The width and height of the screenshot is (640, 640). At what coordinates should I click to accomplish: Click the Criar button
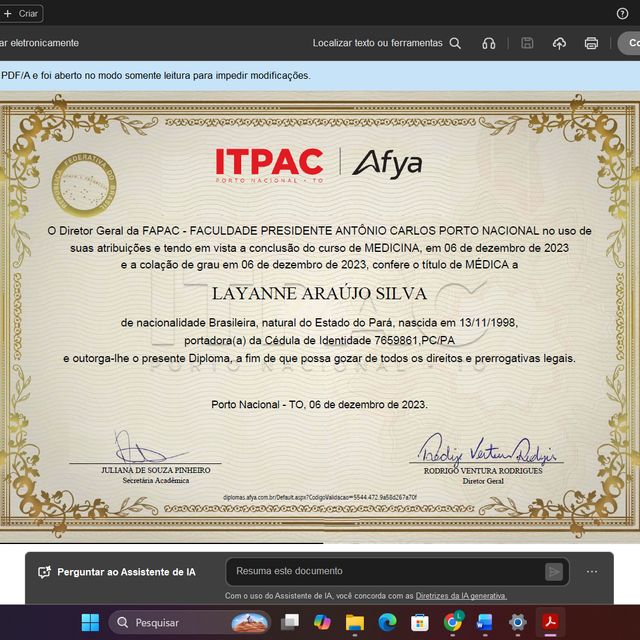tap(20, 13)
